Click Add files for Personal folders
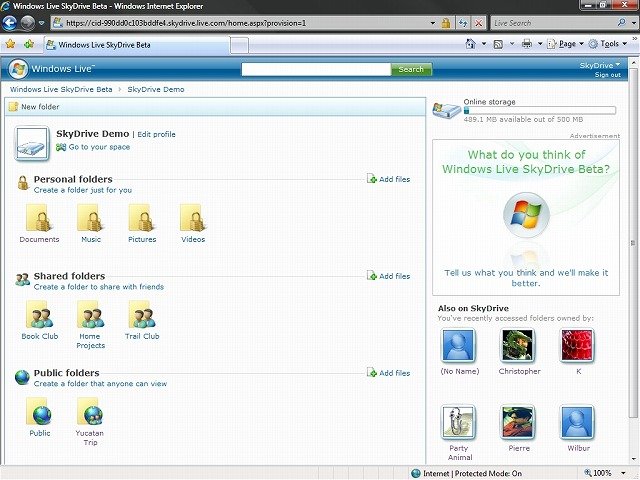 389,179
